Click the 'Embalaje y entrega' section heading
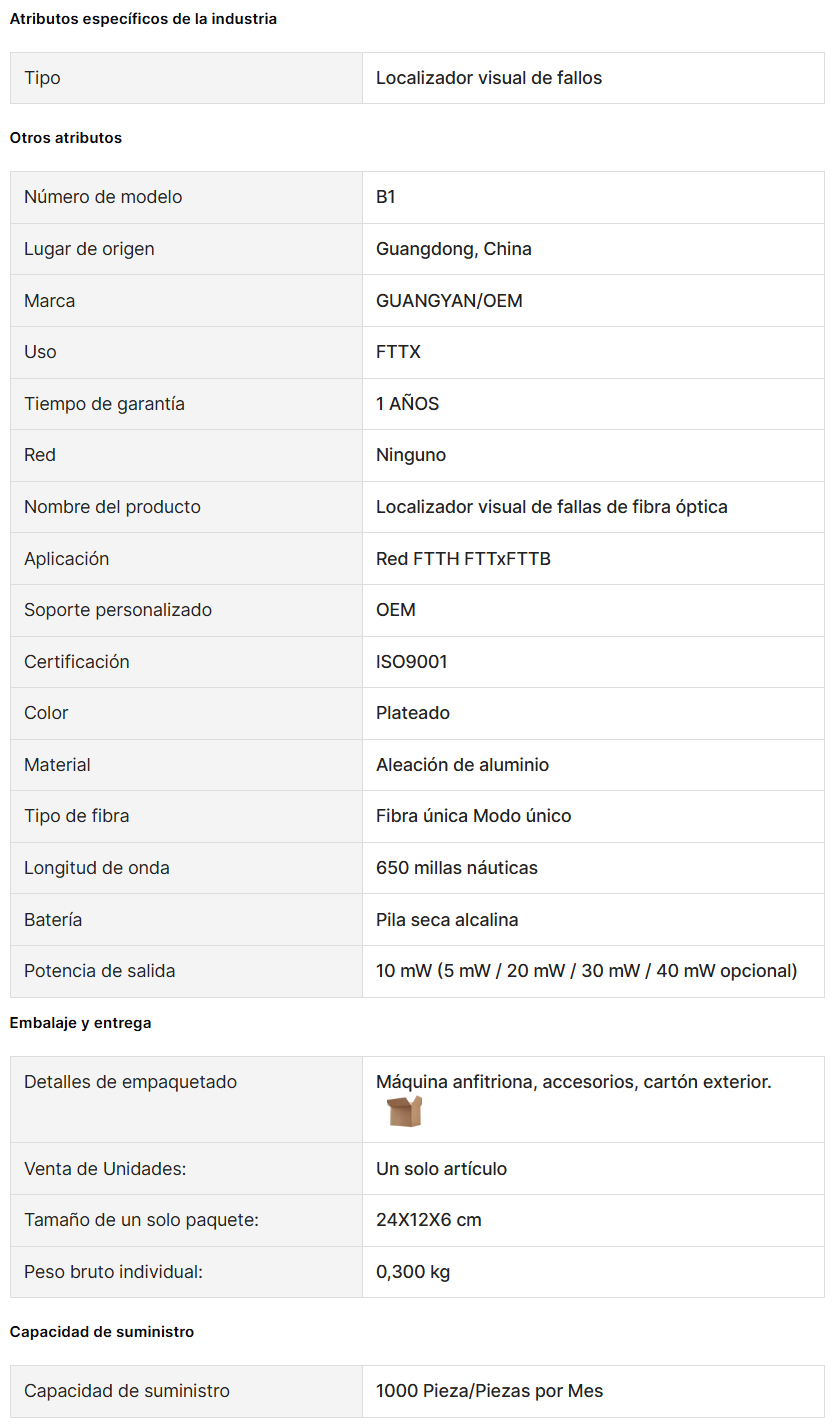Screen dimensions: 834x1426 [x=81, y=1023]
